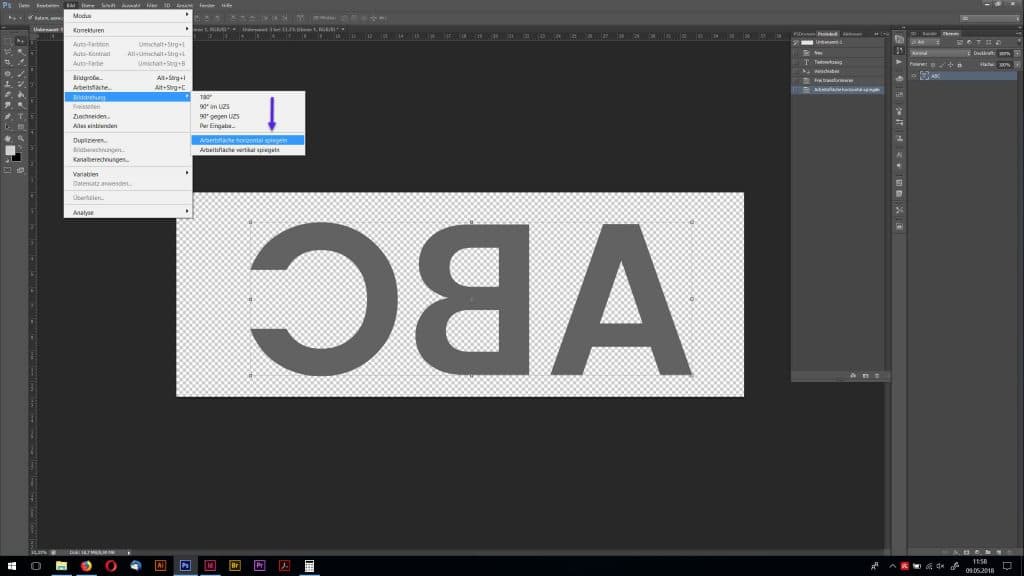
Task: Open the Korrekturen submenu
Action: pos(128,30)
